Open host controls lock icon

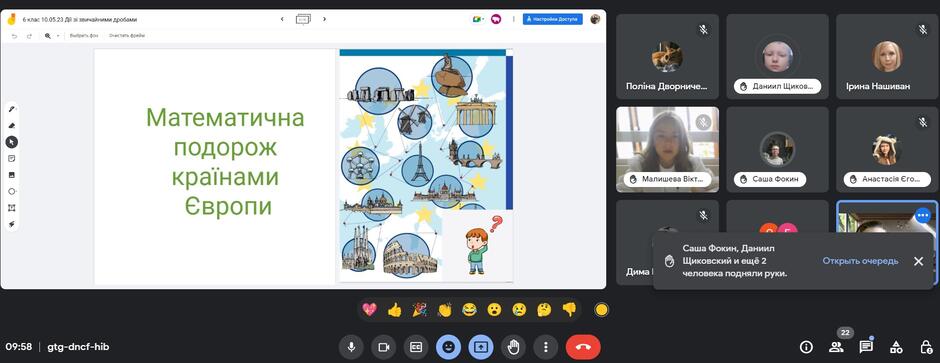tap(926, 346)
